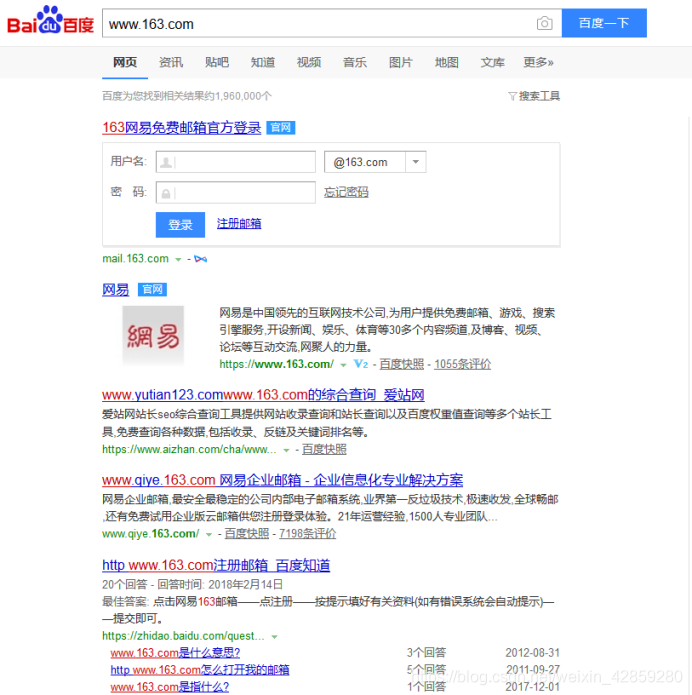Open the www.163.com是指什么? link
The height and width of the screenshot is (695, 692).
170,687
